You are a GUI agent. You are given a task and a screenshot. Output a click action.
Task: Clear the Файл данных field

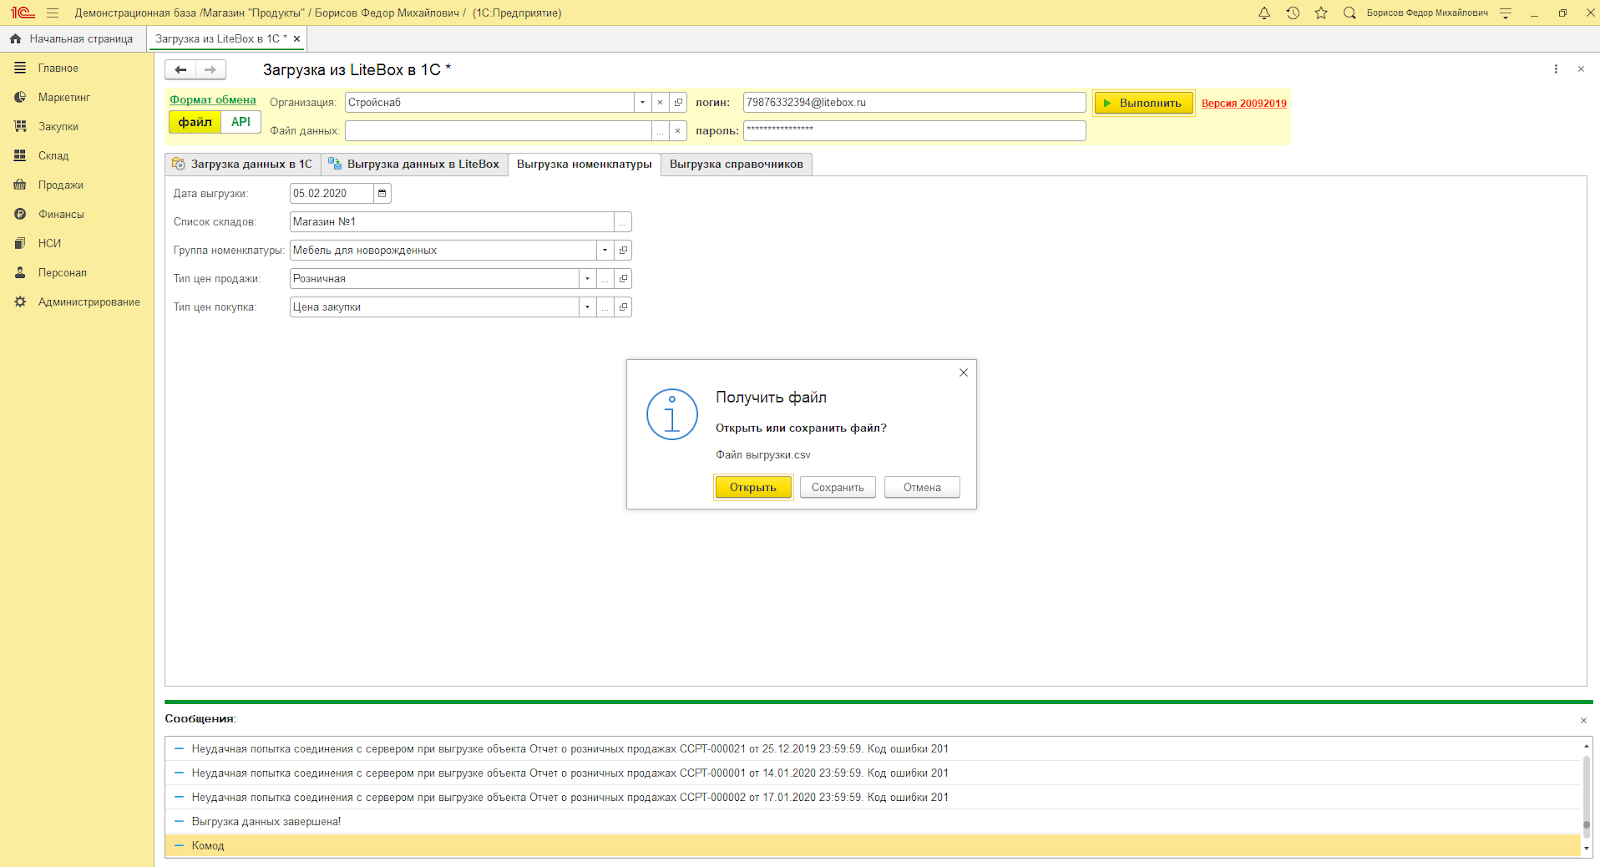click(678, 131)
